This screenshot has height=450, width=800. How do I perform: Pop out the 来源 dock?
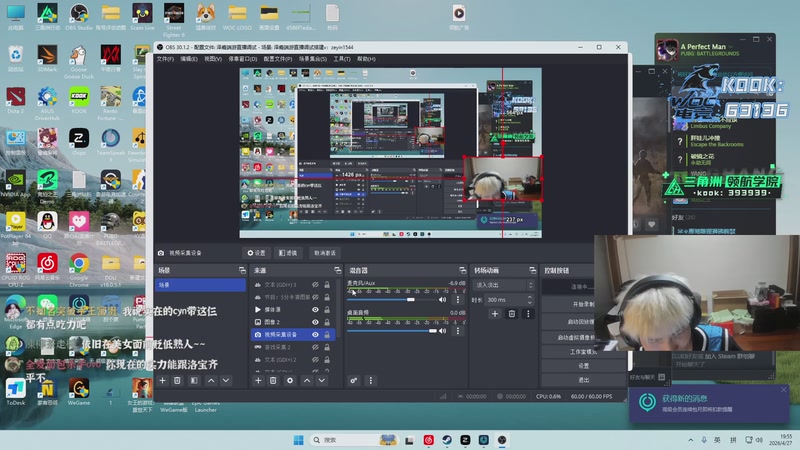point(337,270)
